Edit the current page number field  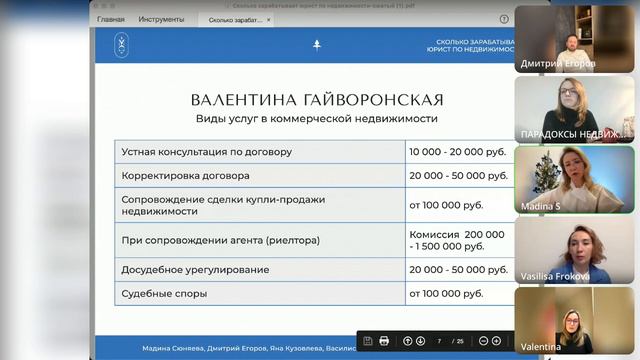tap(440, 341)
